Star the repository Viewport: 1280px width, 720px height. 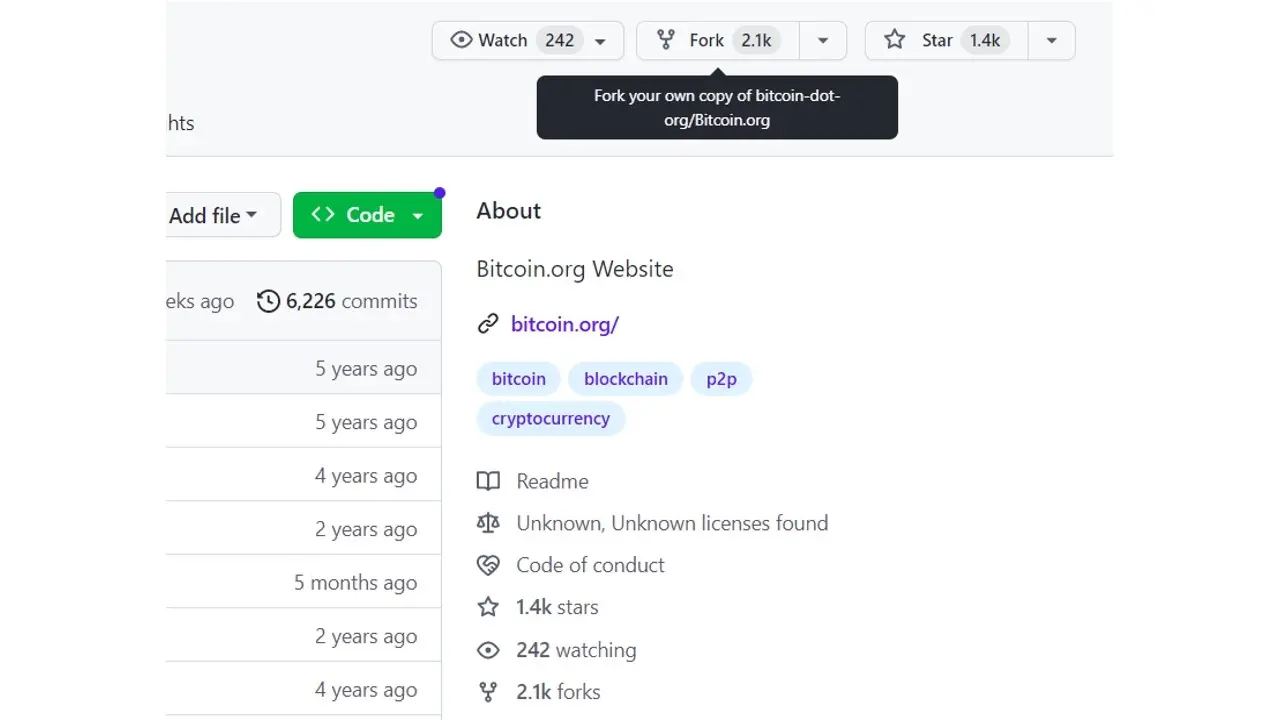(946, 40)
